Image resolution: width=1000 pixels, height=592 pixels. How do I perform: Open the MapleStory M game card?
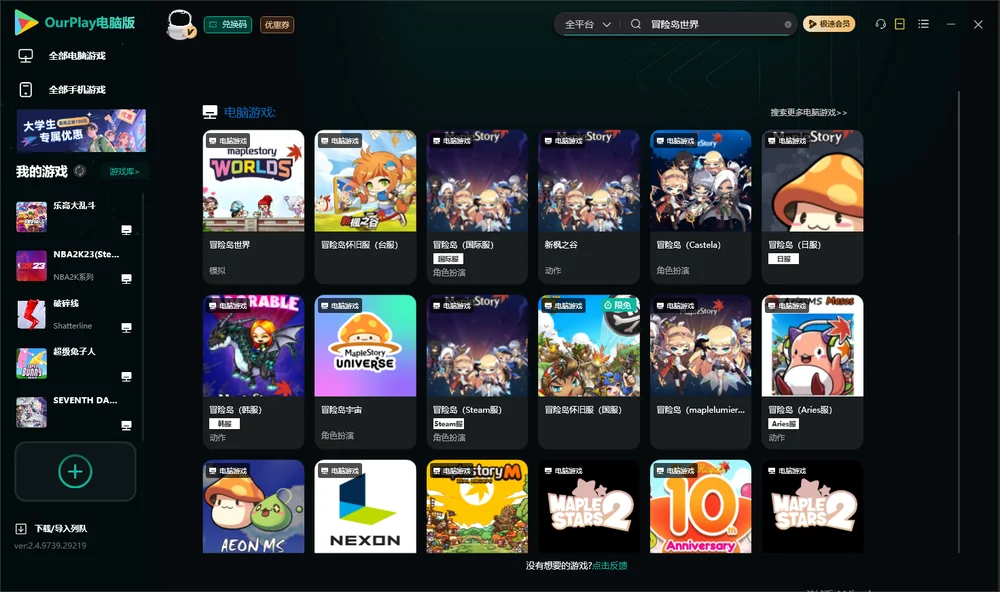[477, 507]
